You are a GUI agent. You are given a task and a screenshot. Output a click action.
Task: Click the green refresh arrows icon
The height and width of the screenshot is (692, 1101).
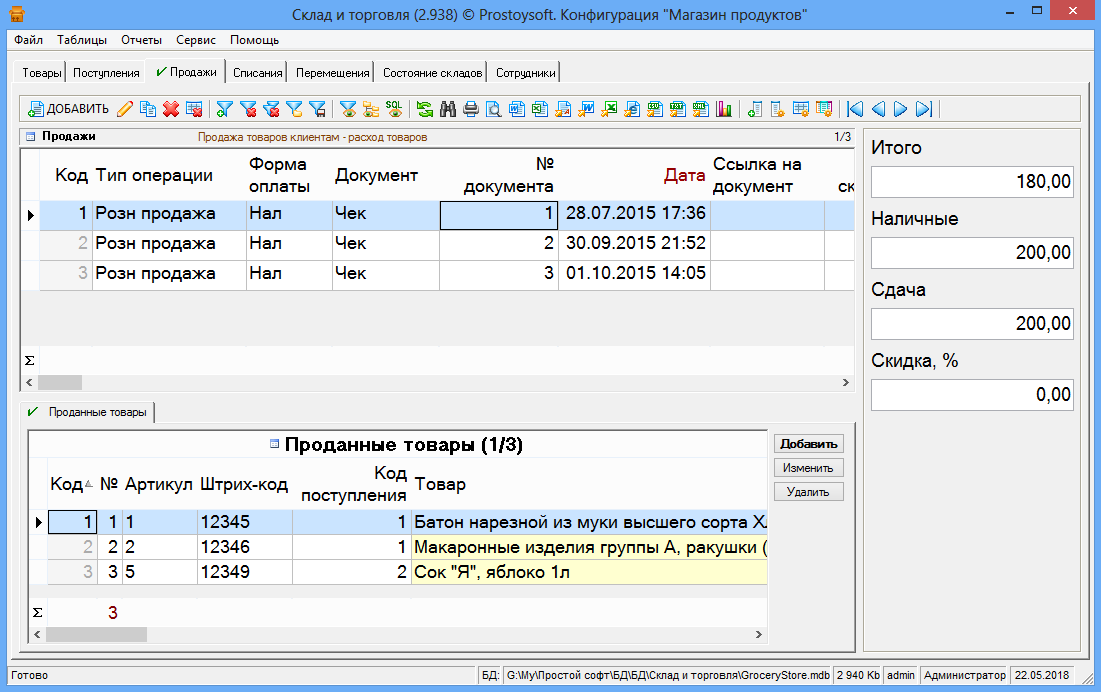click(425, 109)
